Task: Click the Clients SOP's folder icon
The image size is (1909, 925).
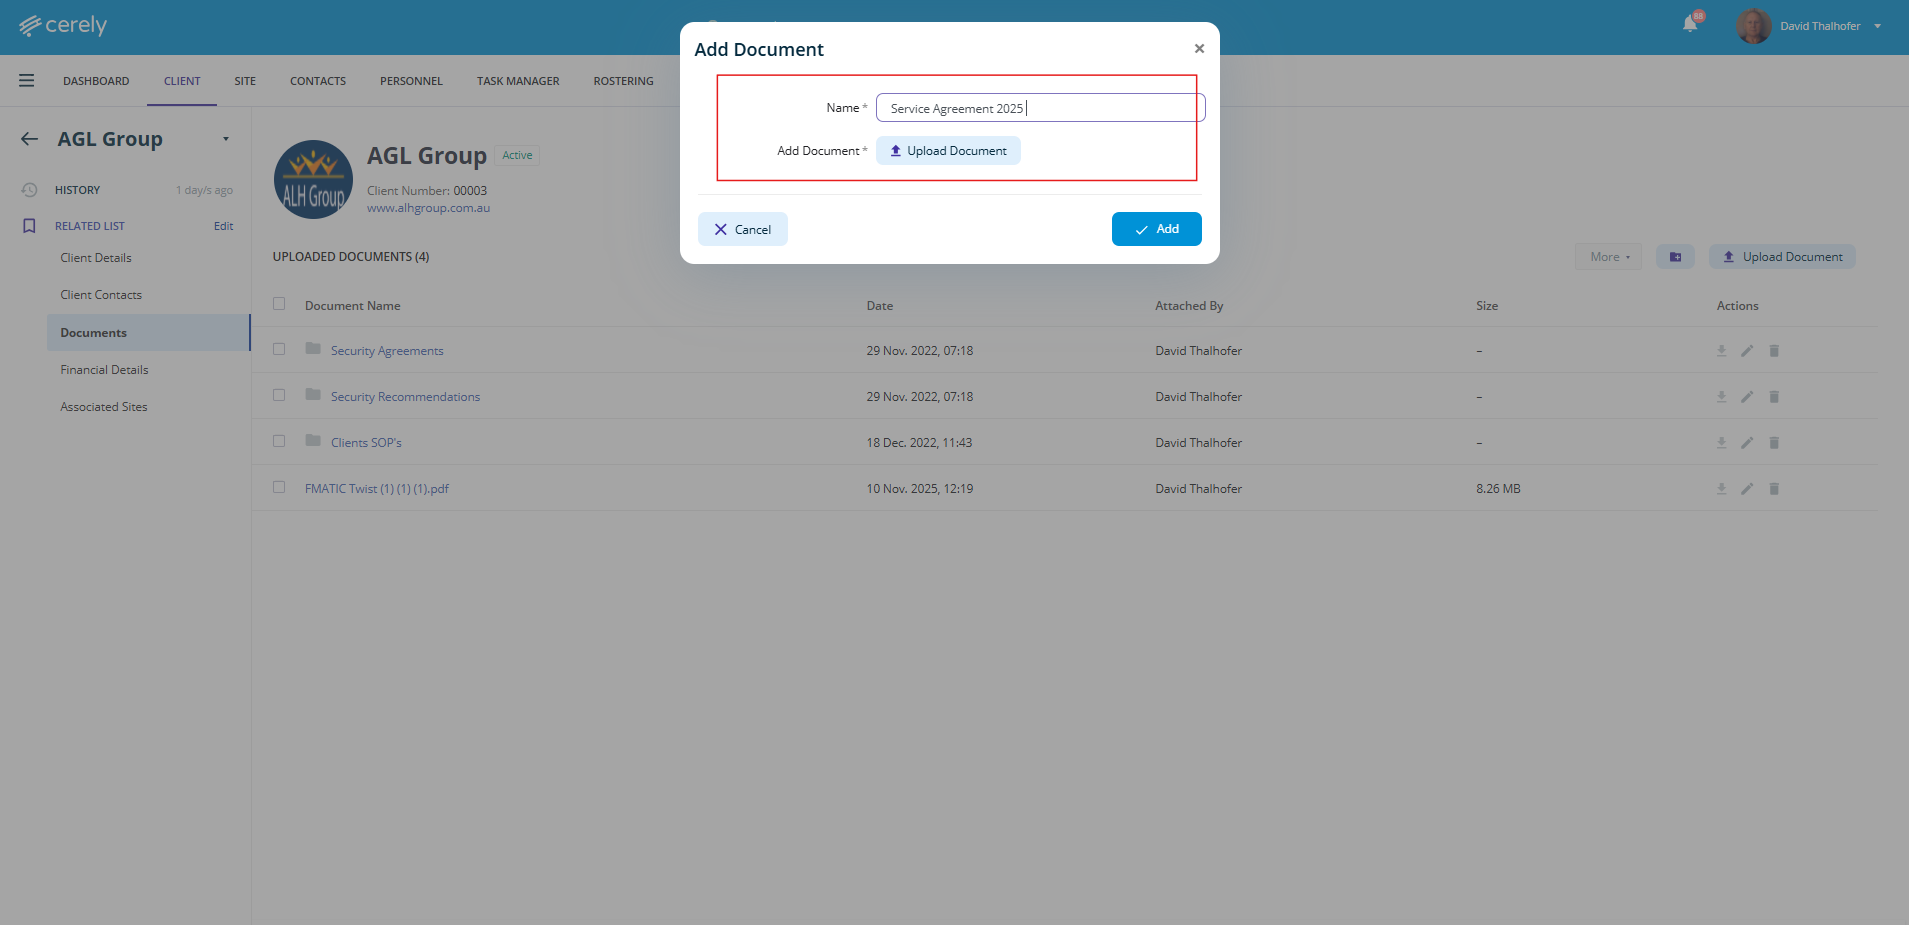Action: (x=313, y=441)
